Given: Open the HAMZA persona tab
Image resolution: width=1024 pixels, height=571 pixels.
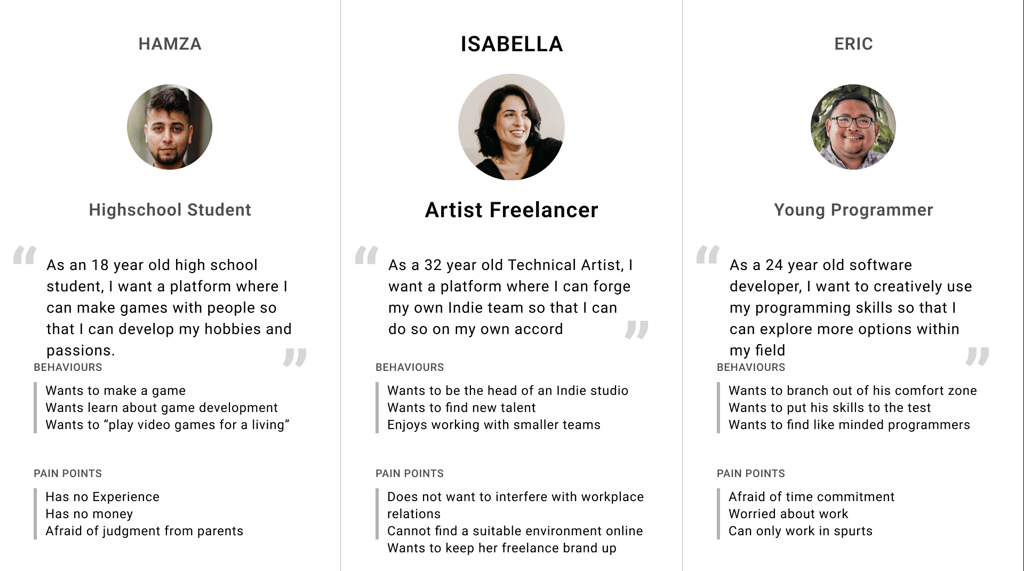Looking at the screenshot, I should pos(170,44).
